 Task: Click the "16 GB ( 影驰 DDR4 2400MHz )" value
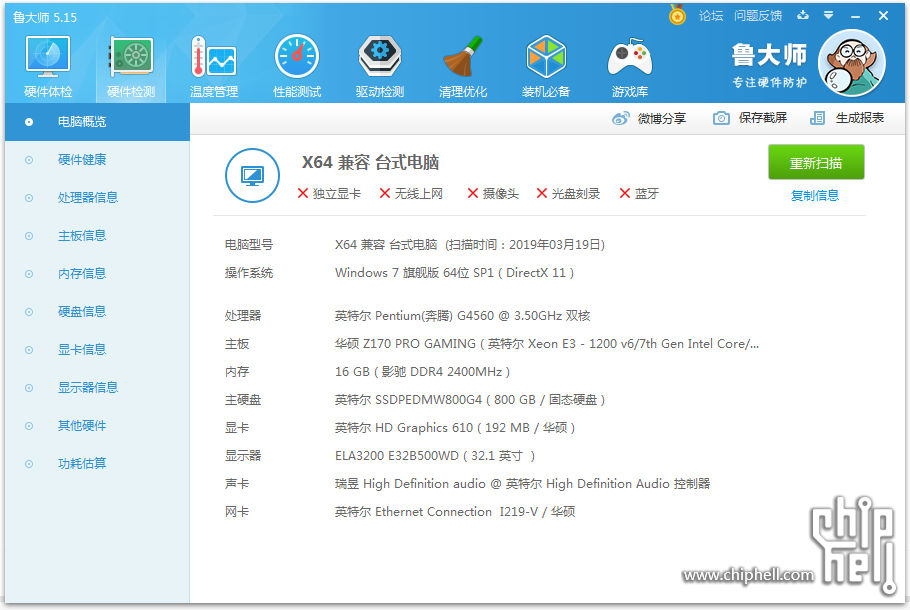[422, 371]
